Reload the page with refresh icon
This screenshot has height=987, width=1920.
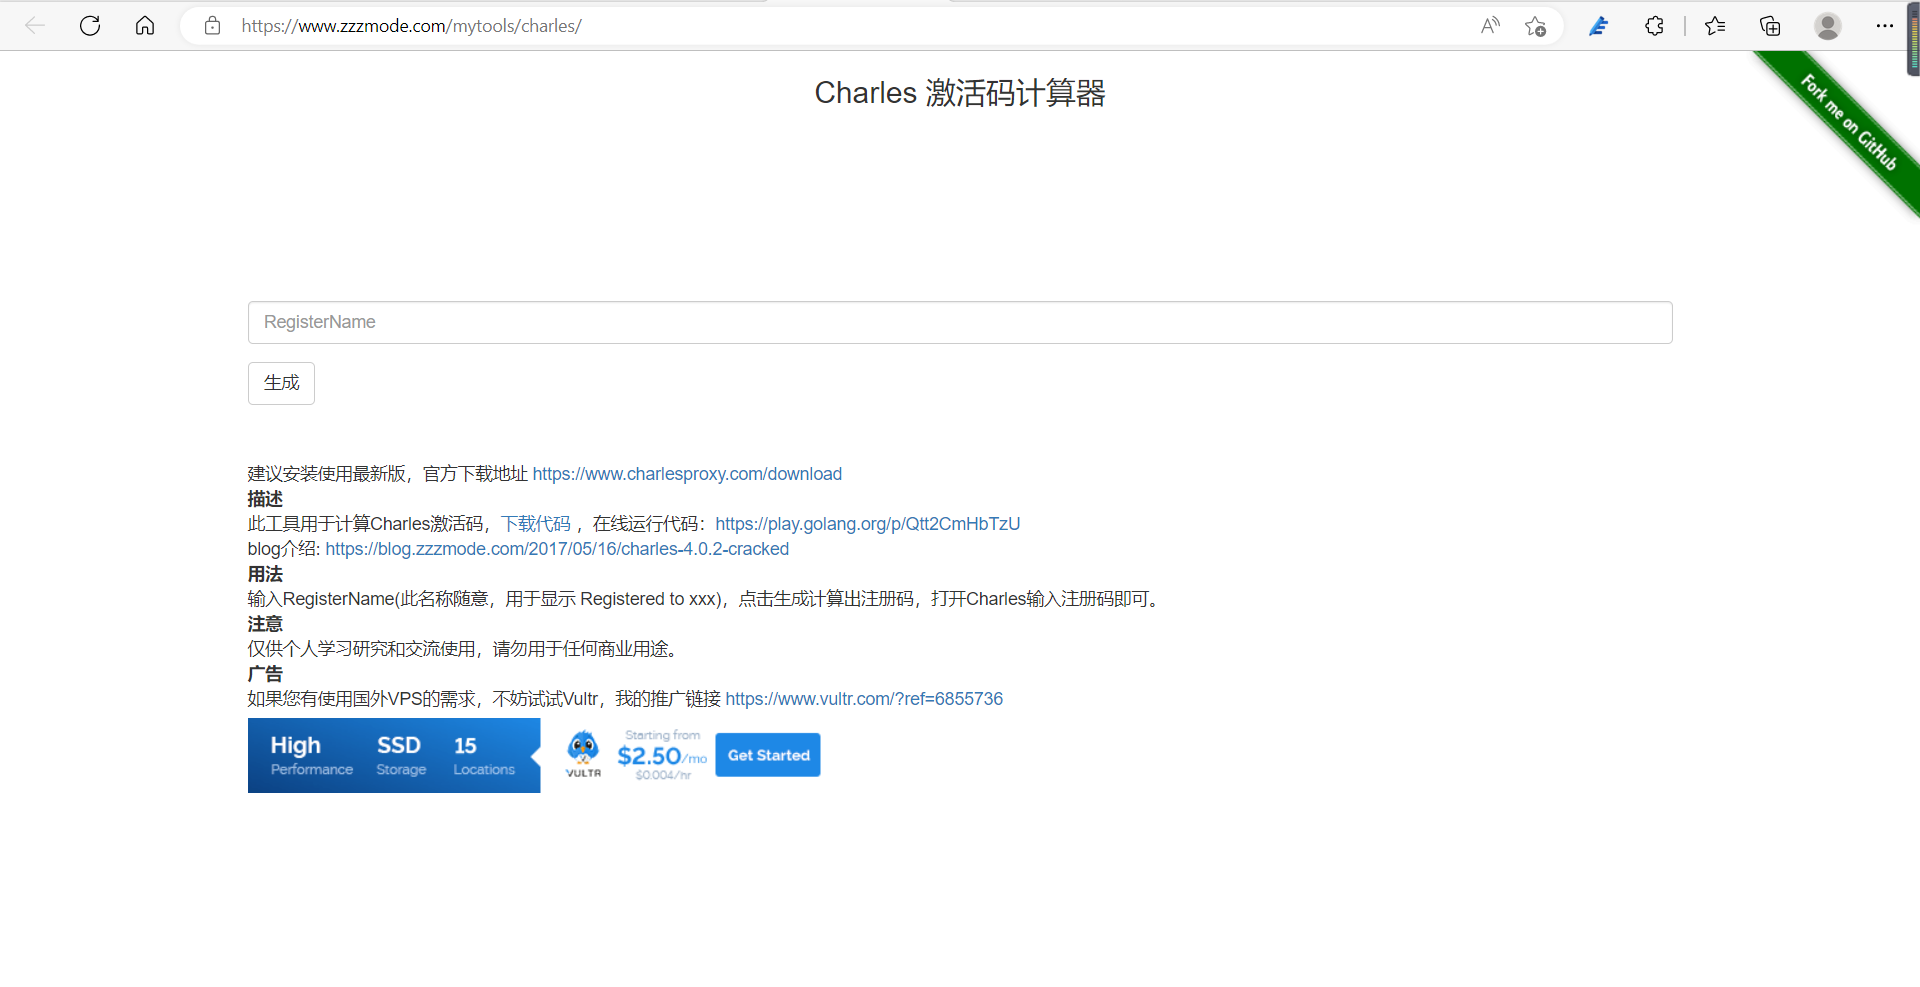click(x=90, y=26)
